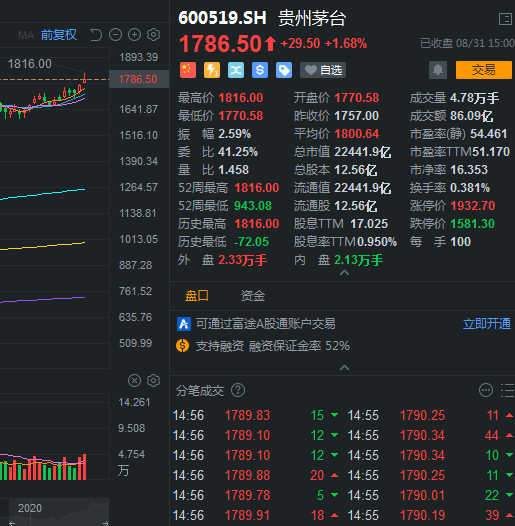Click the China flag market icon

click(188, 70)
